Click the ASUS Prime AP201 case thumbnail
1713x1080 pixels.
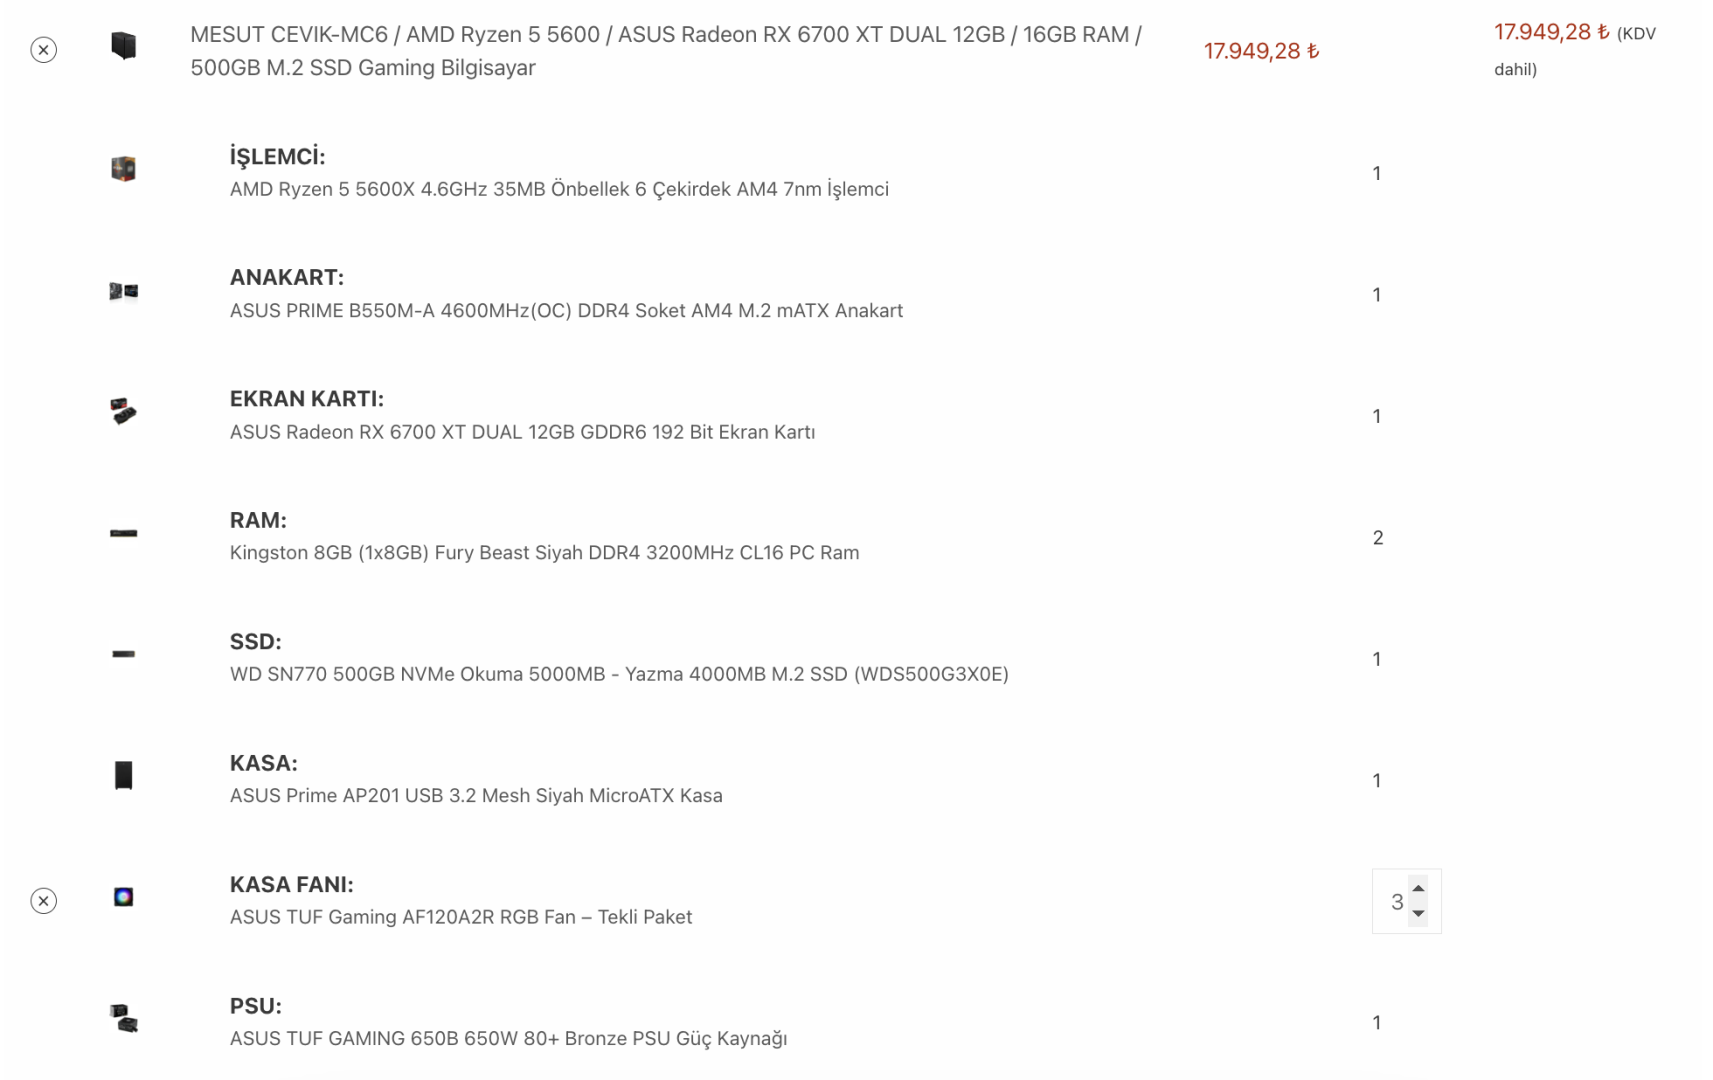tap(123, 775)
